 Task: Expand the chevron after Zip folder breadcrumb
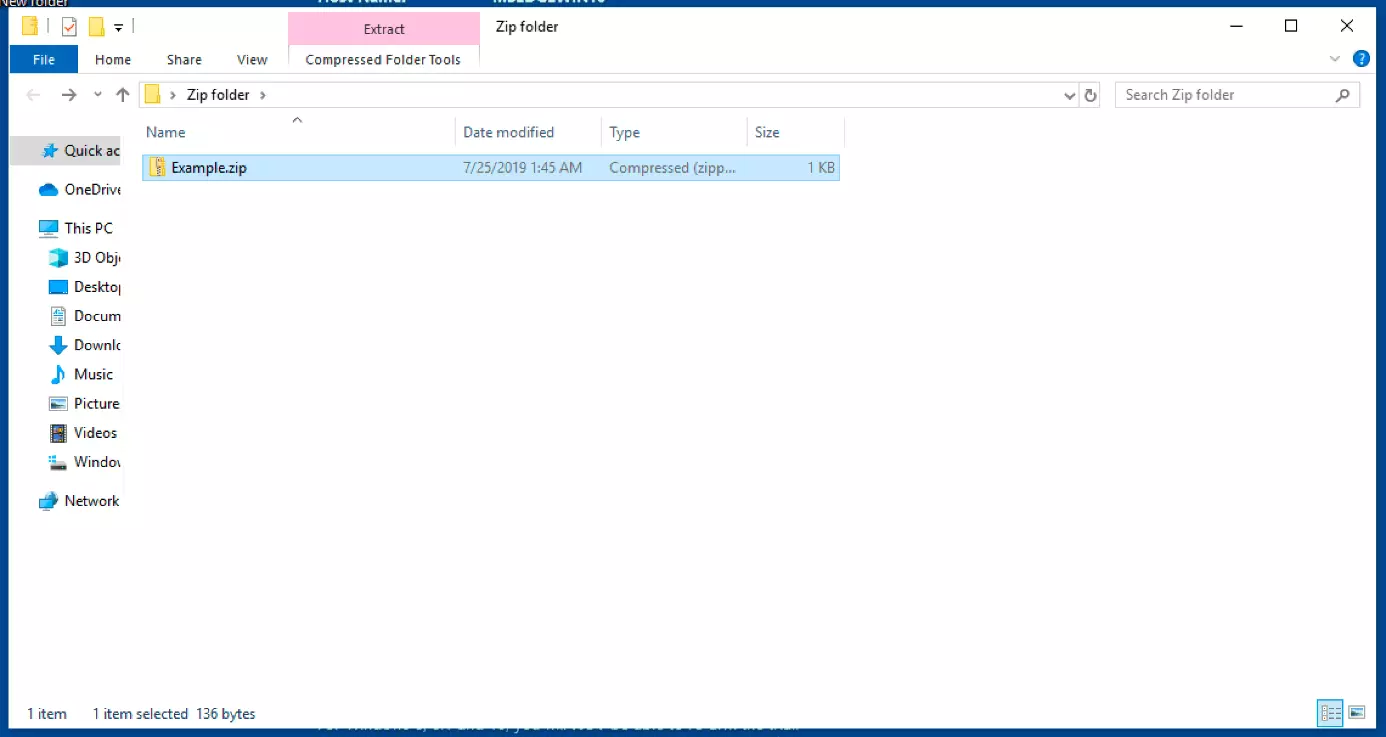(262, 95)
